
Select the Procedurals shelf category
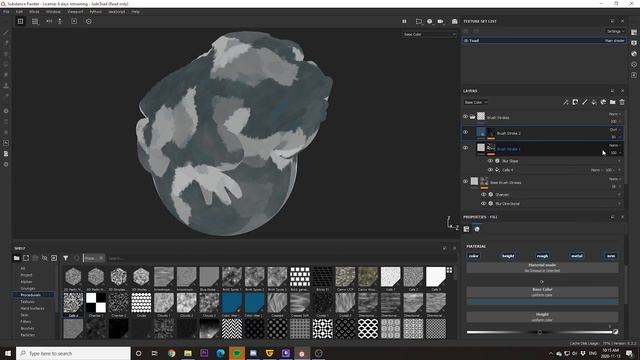point(34,295)
